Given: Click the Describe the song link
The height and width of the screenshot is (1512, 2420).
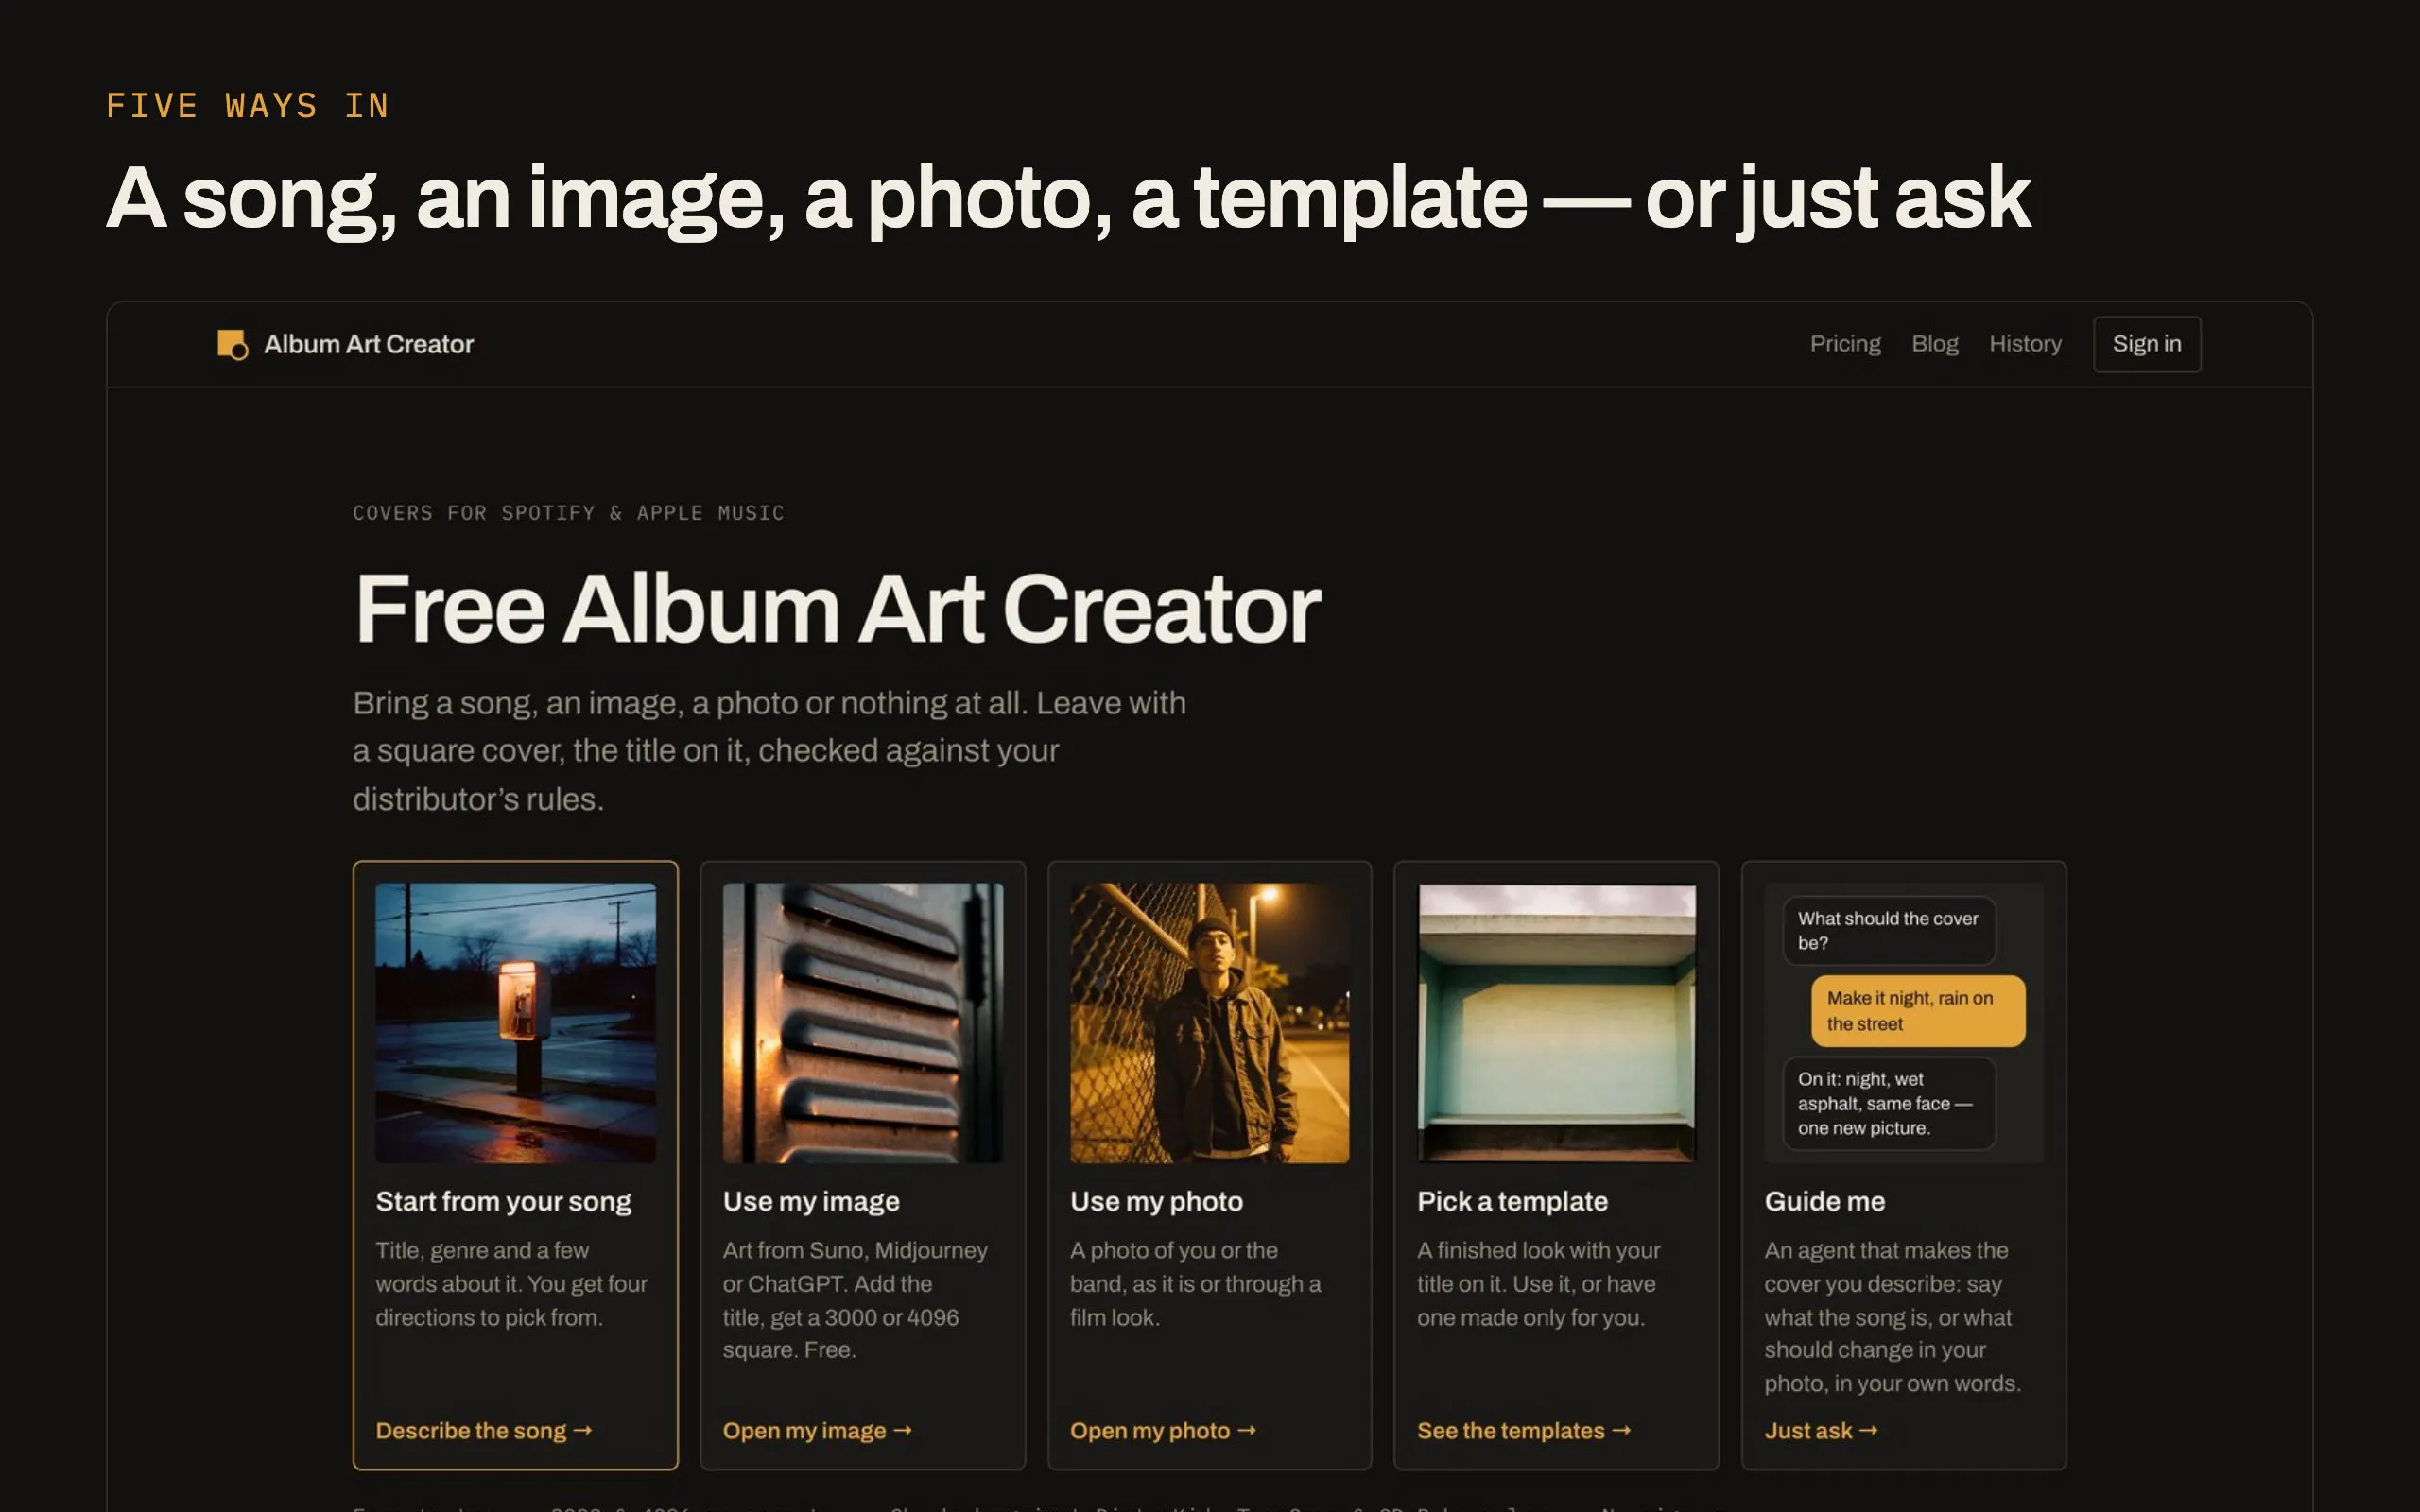Looking at the screenshot, I should 483,1430.
